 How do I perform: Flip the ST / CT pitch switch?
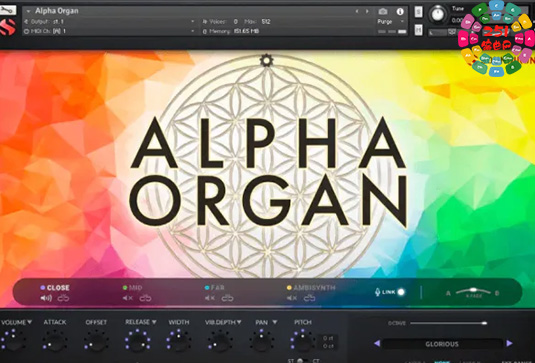pos(301,360)
